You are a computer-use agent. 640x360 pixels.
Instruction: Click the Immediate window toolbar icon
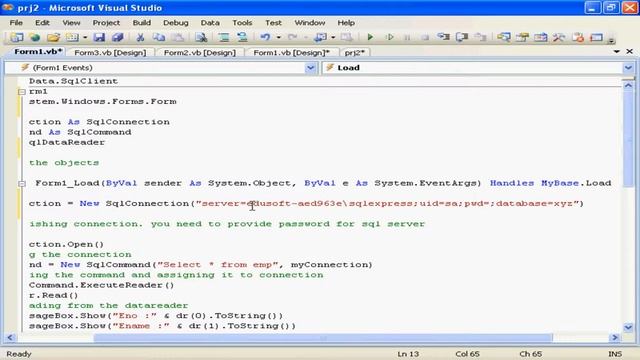click(x=596, y=38)
